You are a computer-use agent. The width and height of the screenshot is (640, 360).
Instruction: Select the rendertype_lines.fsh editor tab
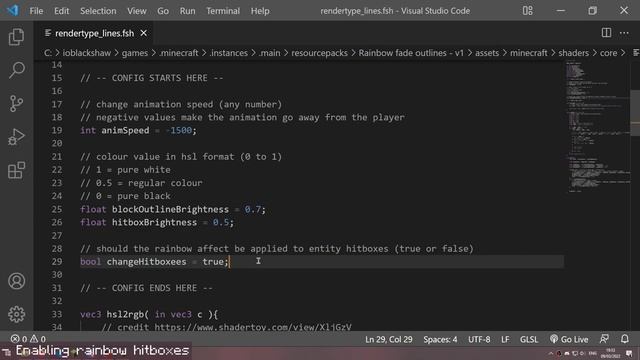pyautogui.click(x=94, y=33)
